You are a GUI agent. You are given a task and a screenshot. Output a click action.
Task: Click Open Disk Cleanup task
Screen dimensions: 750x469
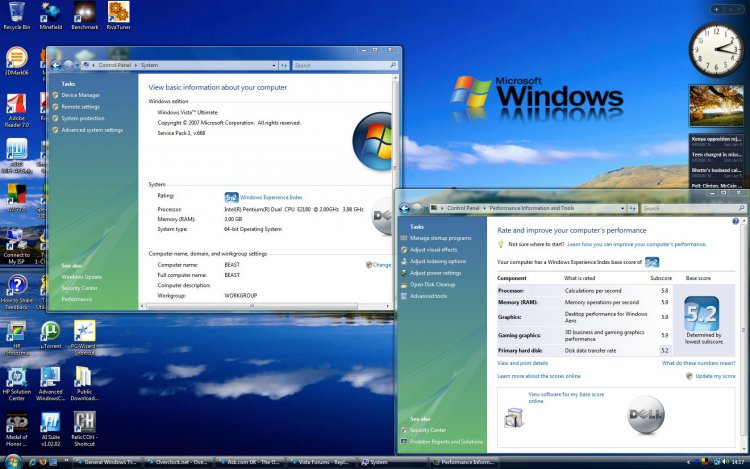pyautogui.click(x=432, y=284)
